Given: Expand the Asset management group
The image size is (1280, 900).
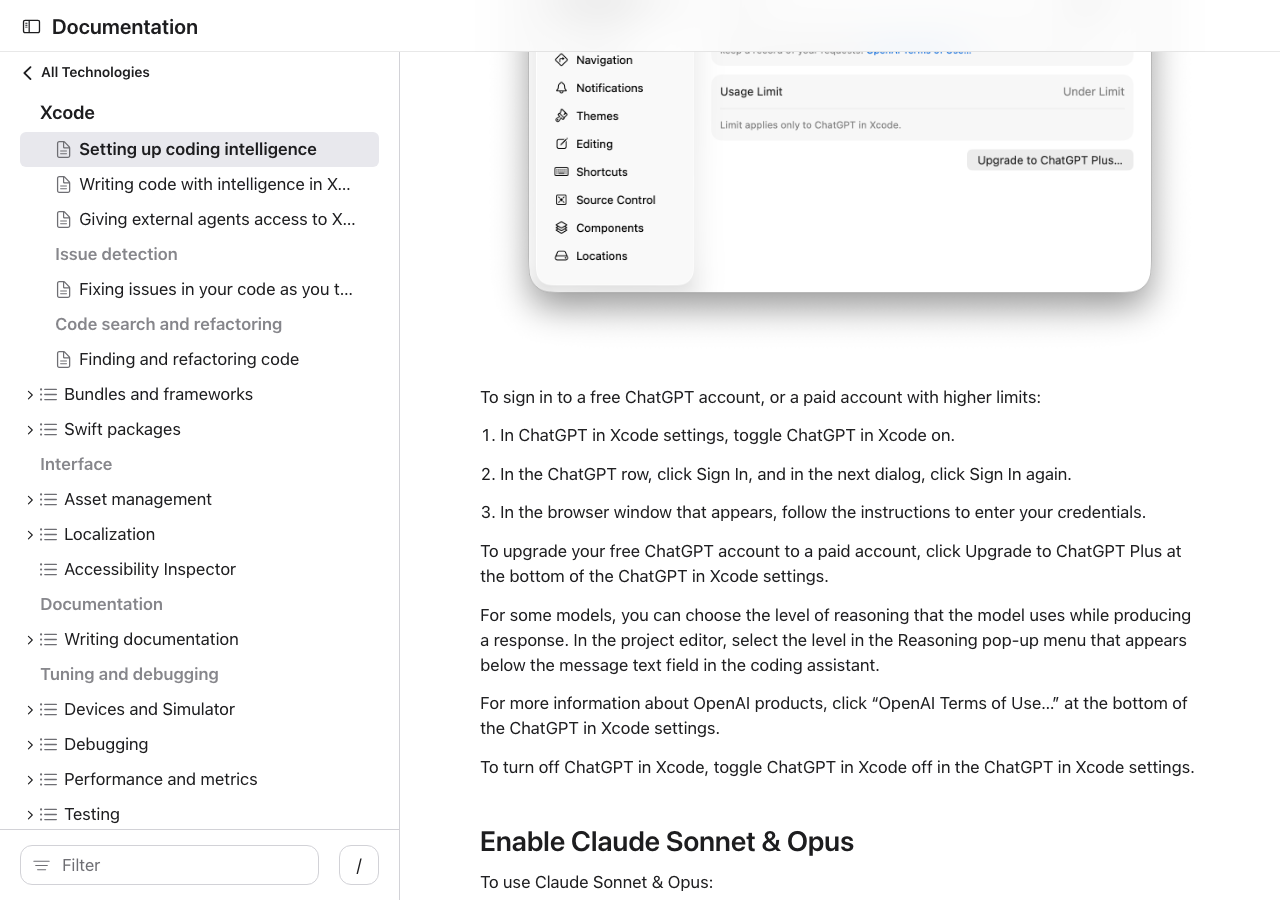Looking at the screenshot, I should [x=30, y=500].
